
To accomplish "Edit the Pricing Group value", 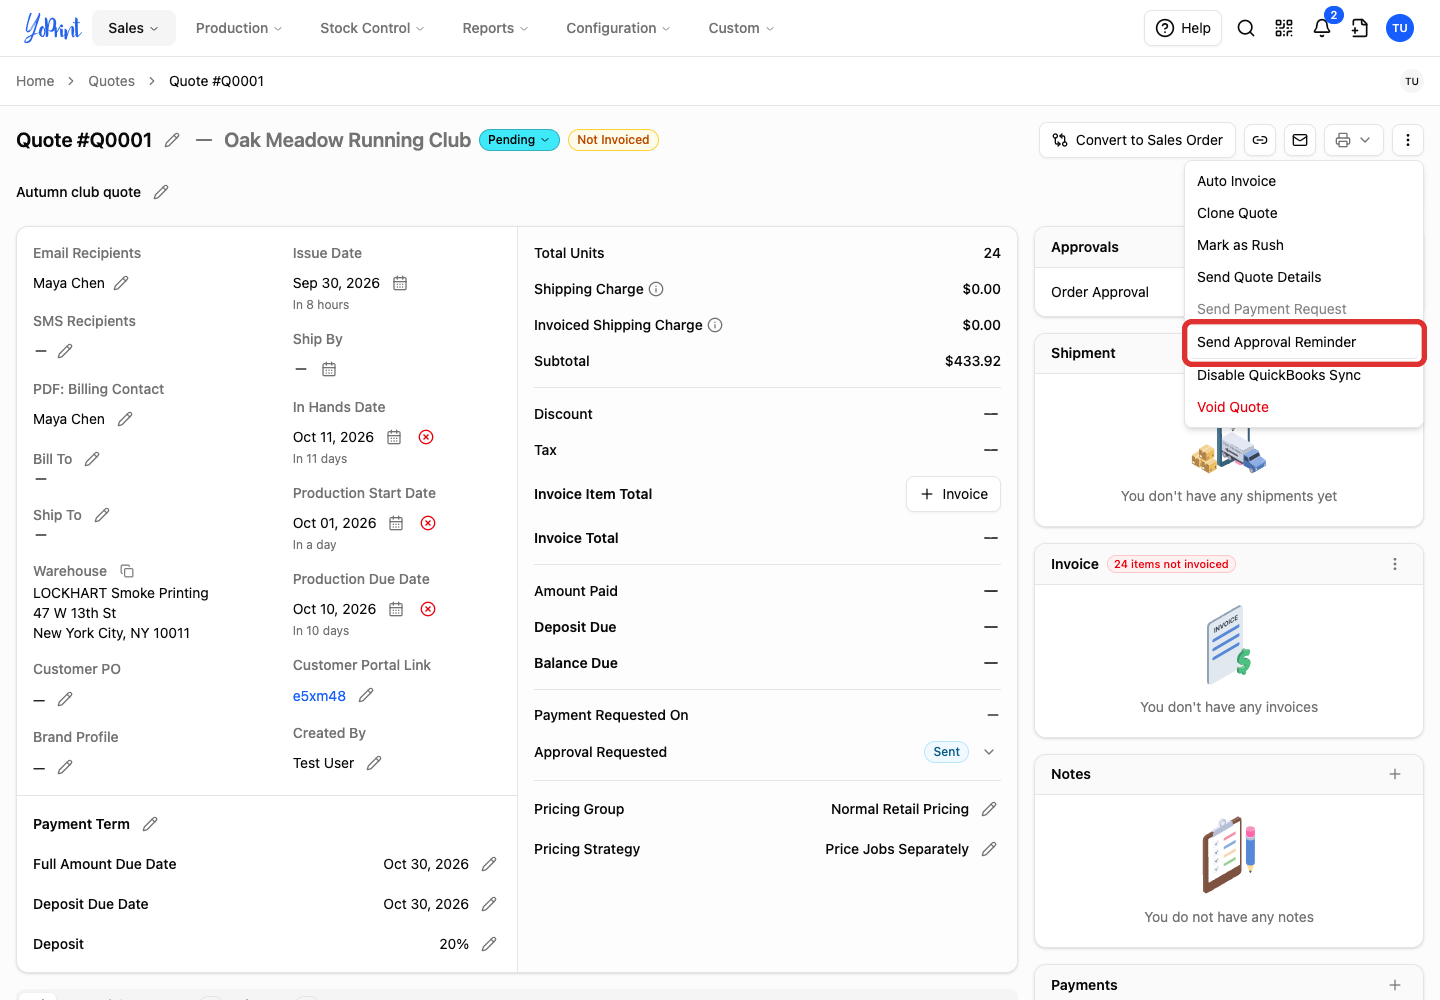I will [x=989, y=809].
